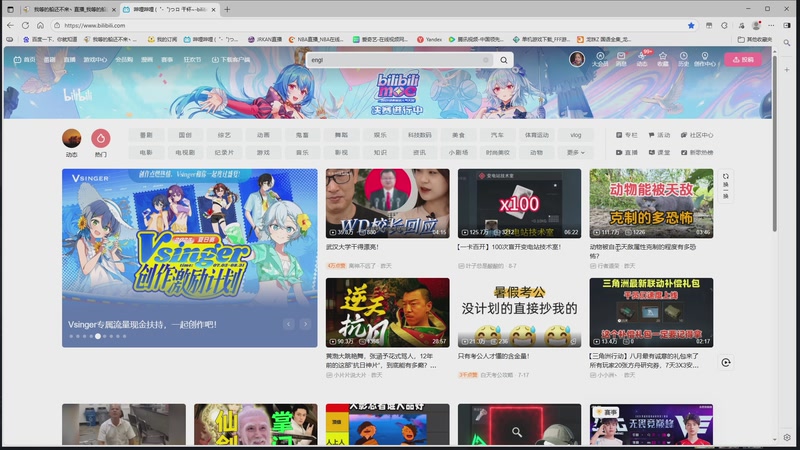Click the 换一换 refresh recommendations button
The image size is (800, 450).
coord(726,186)
